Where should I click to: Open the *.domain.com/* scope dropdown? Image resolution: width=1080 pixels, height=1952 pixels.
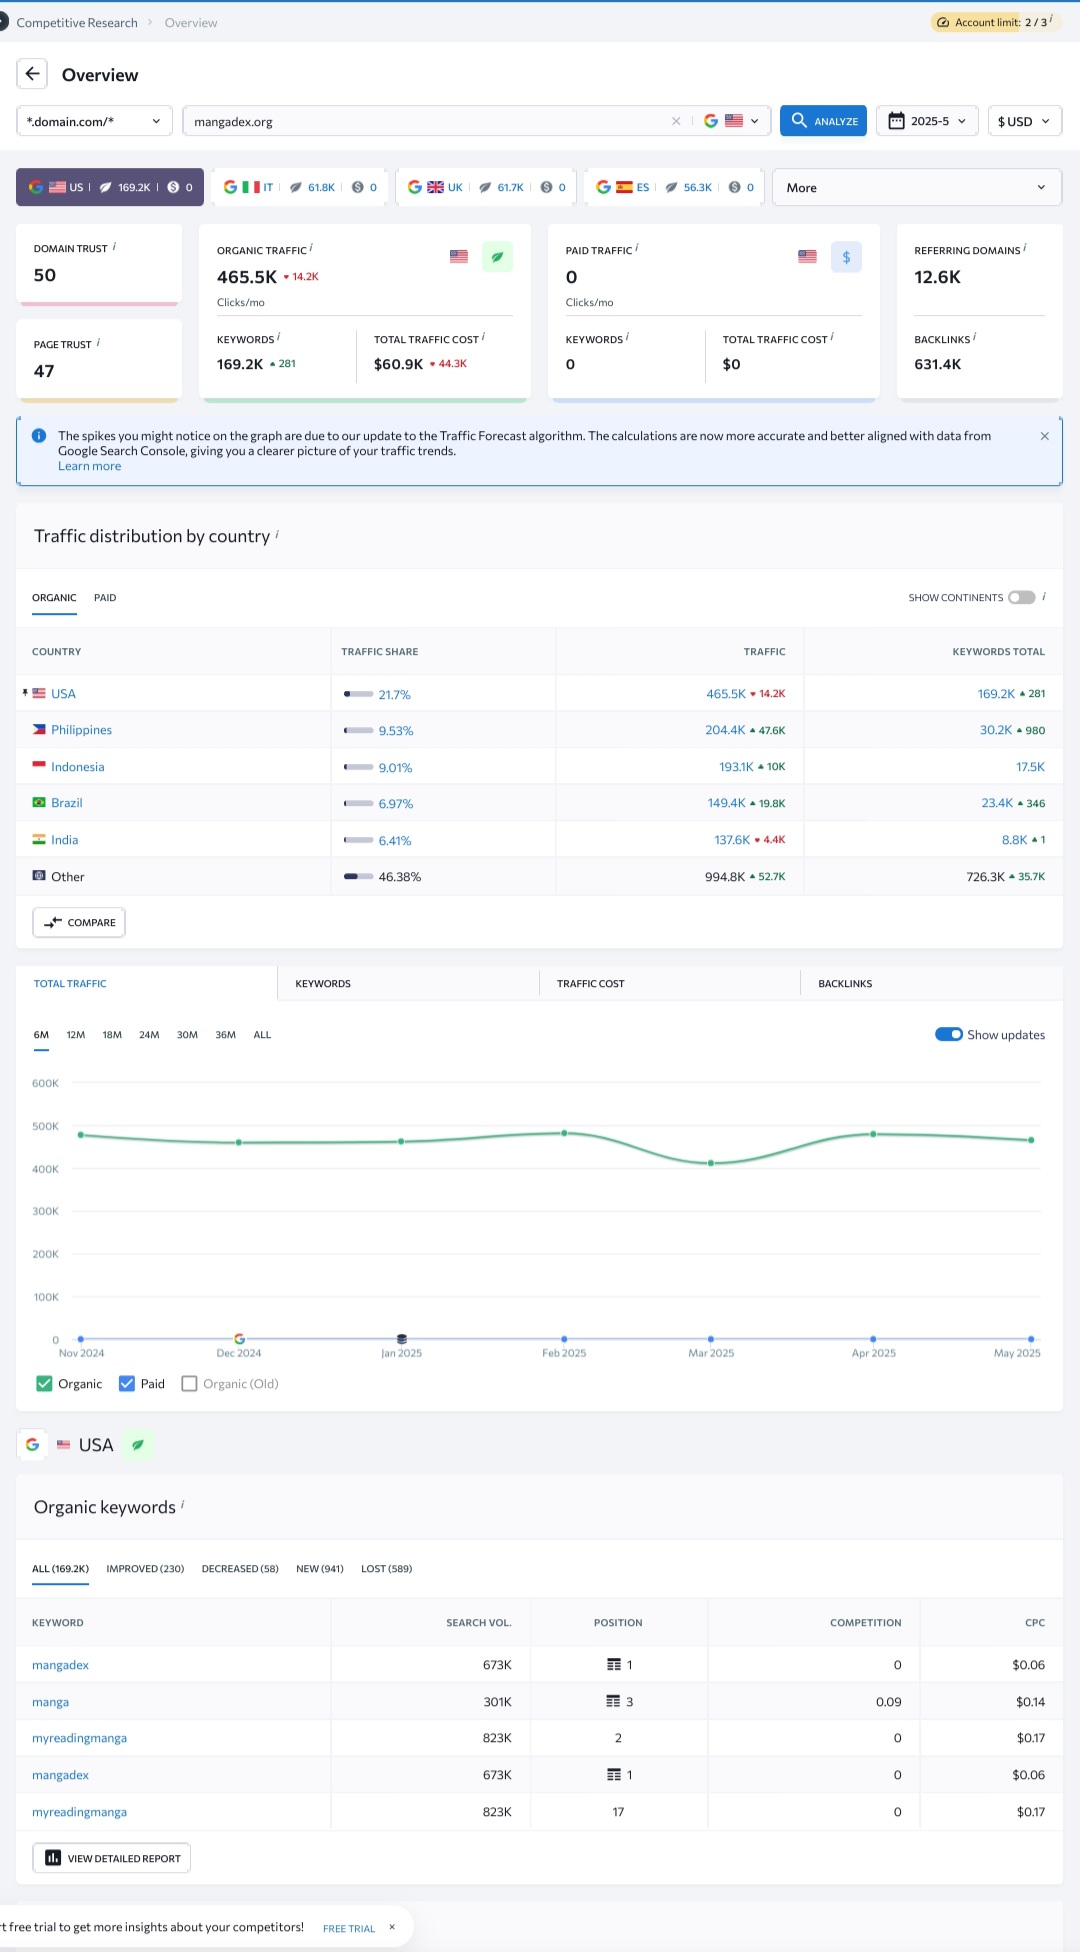94,121
